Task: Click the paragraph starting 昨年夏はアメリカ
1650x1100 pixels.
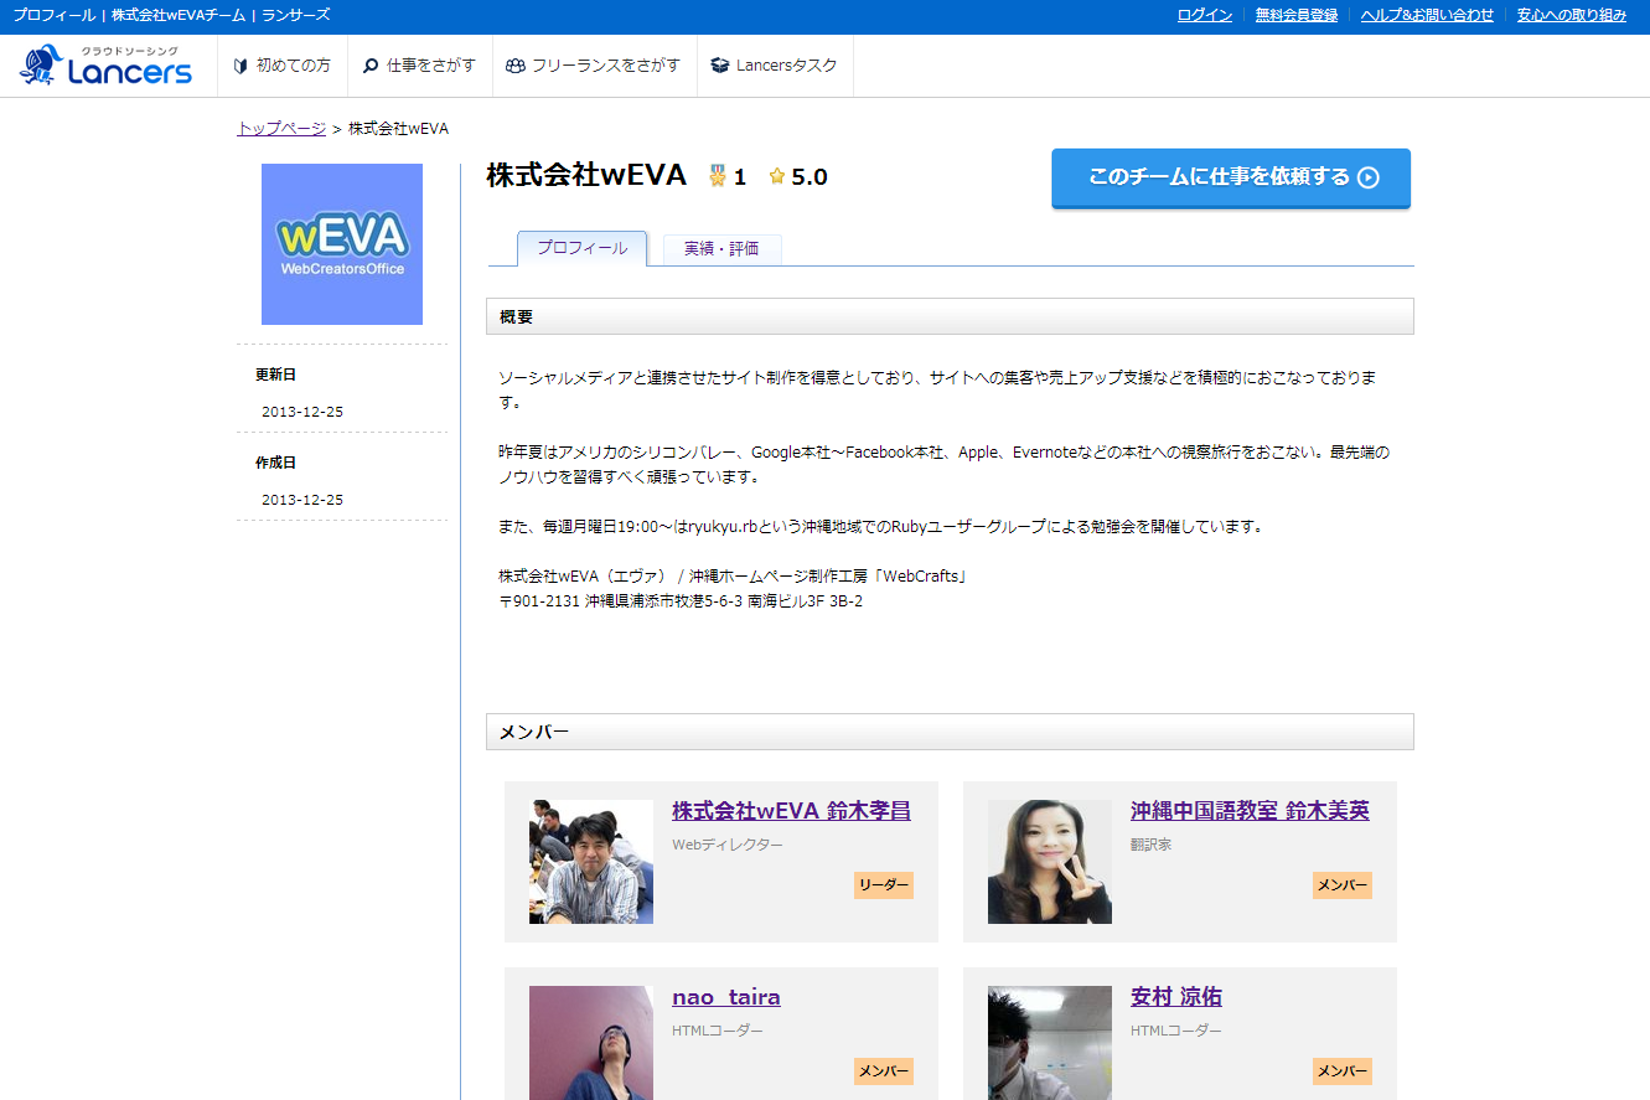Action: pyautogui.click(x=944, y=465)
